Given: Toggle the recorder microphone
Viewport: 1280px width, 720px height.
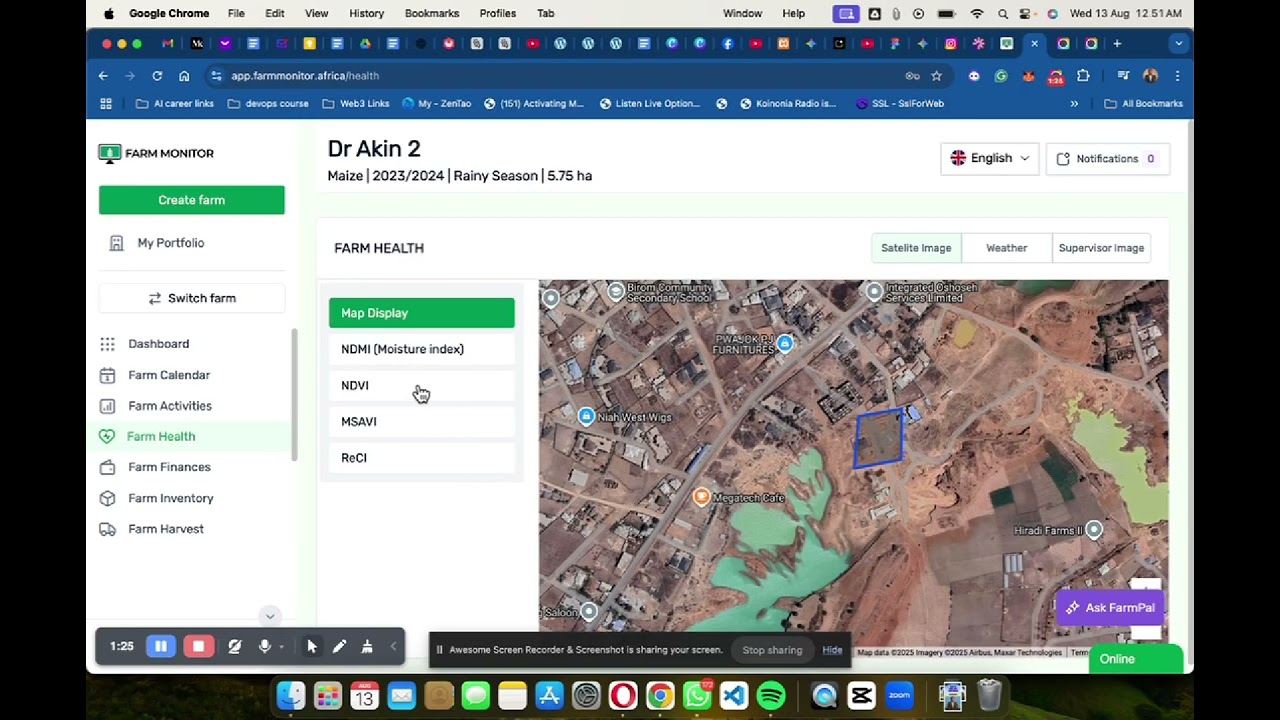Looking at the screenshot, I should (x=264, y=647).
